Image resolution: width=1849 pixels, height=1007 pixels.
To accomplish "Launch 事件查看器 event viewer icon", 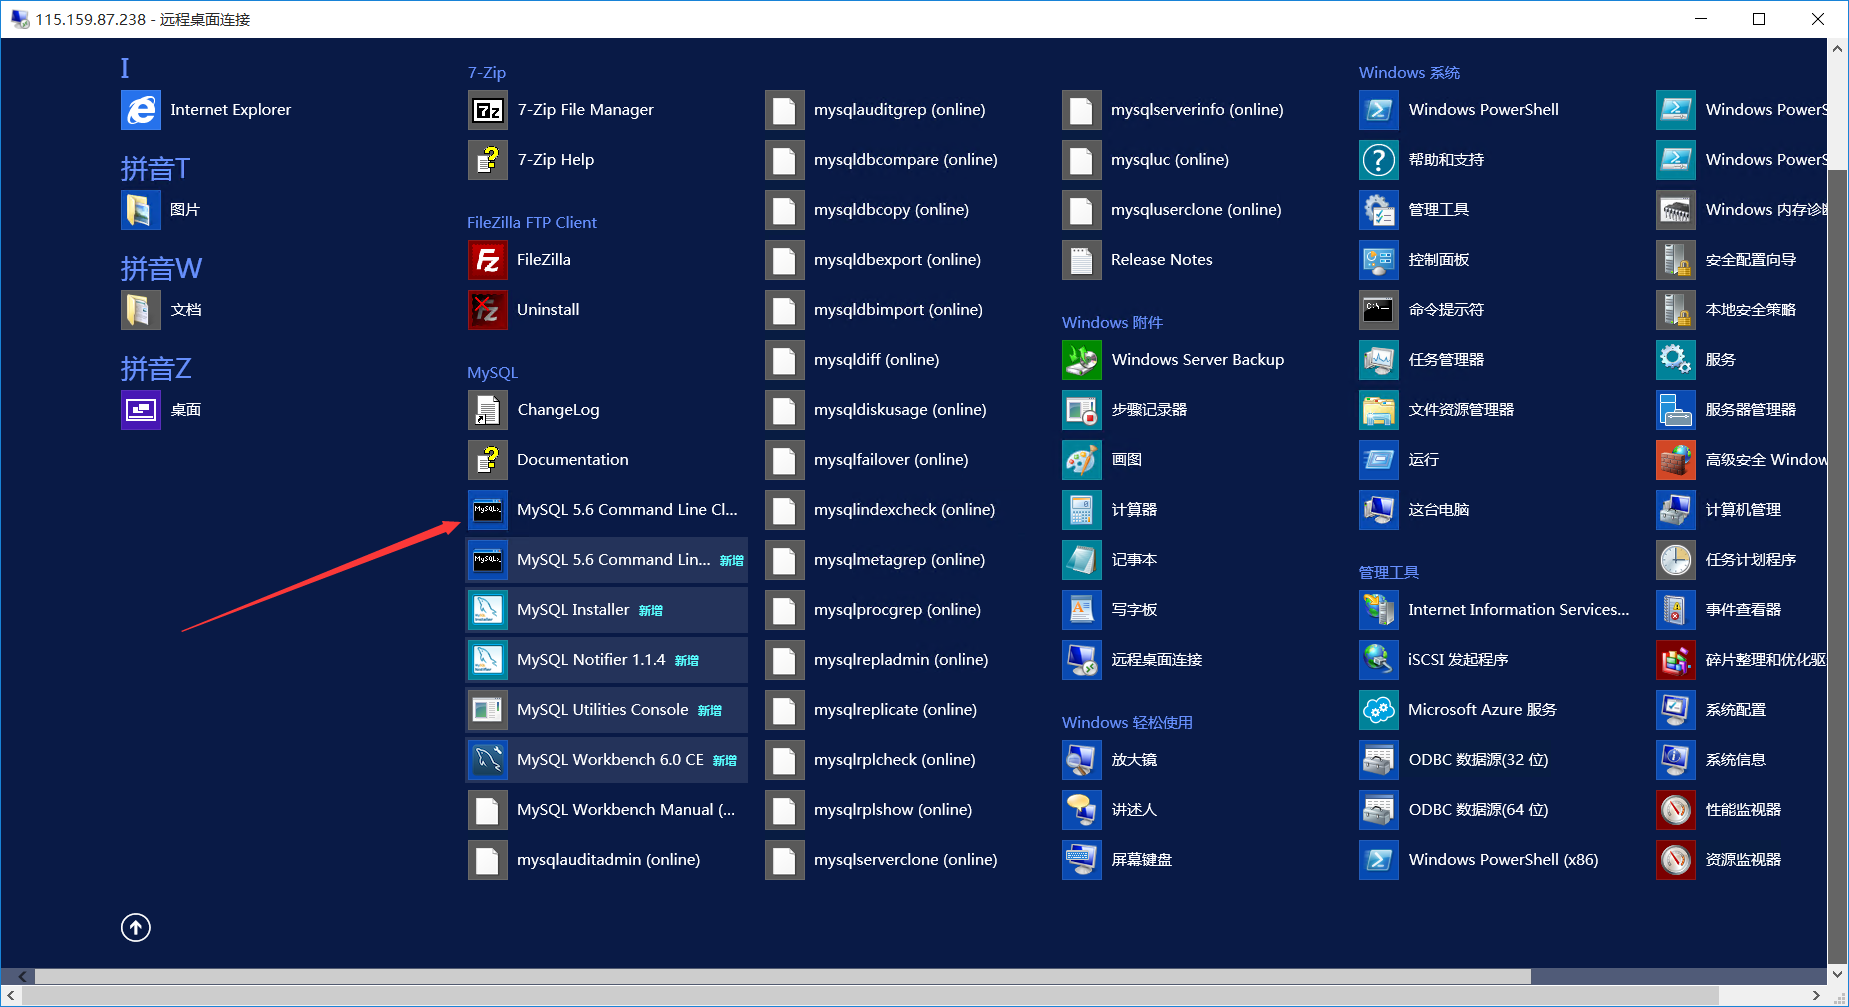I will (1676, 610).
